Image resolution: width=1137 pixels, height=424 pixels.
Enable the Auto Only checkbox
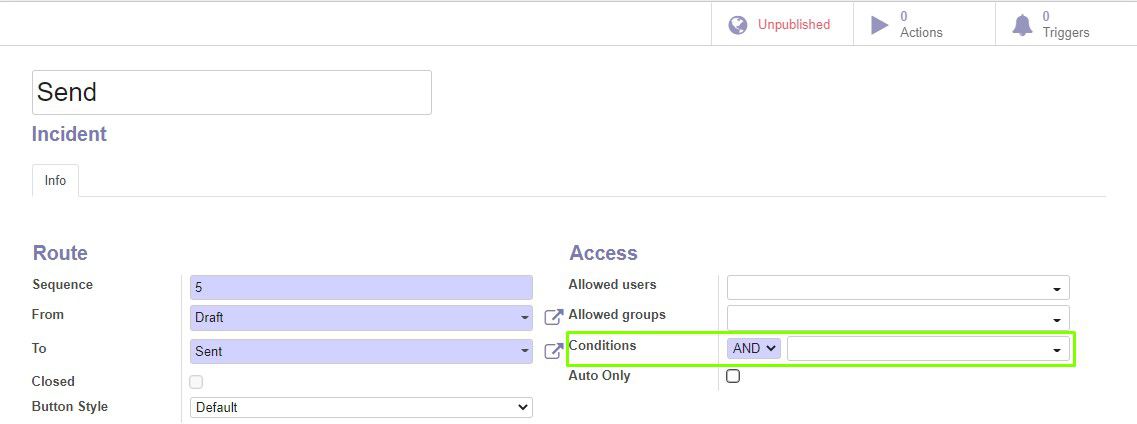[733, 376]
